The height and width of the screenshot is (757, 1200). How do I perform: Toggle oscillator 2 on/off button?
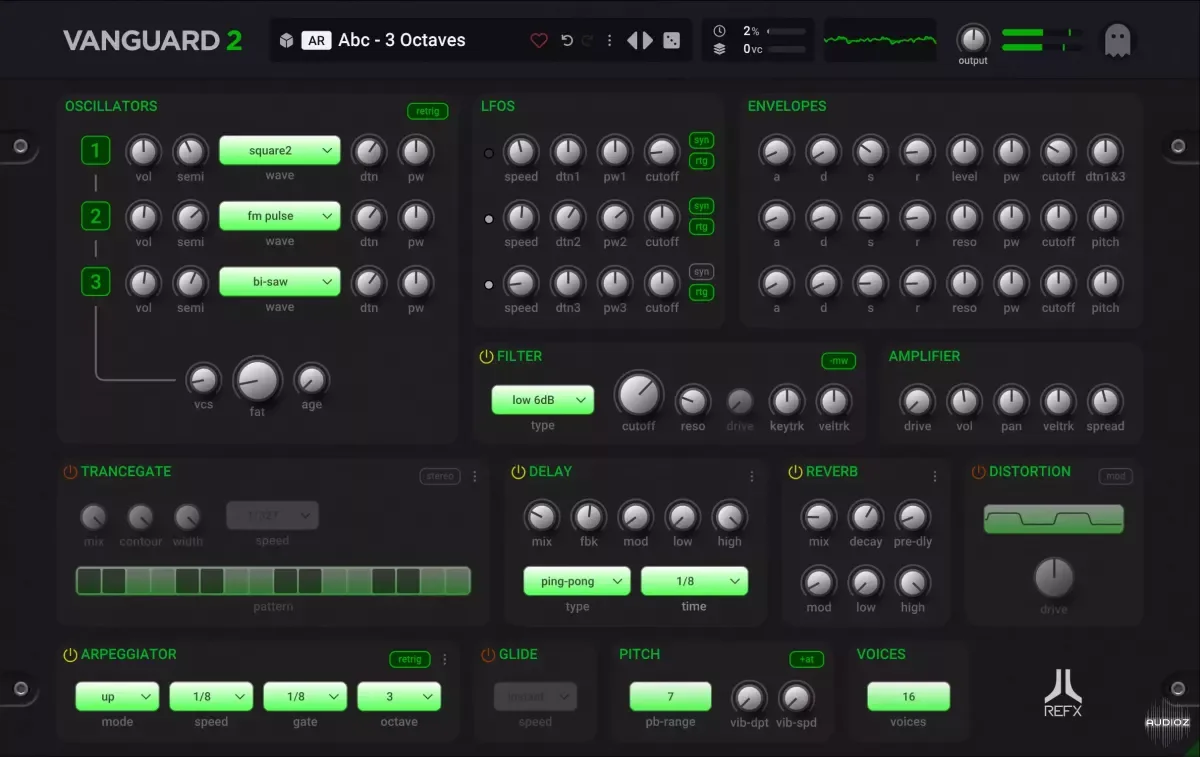click(x=96, y=216)
